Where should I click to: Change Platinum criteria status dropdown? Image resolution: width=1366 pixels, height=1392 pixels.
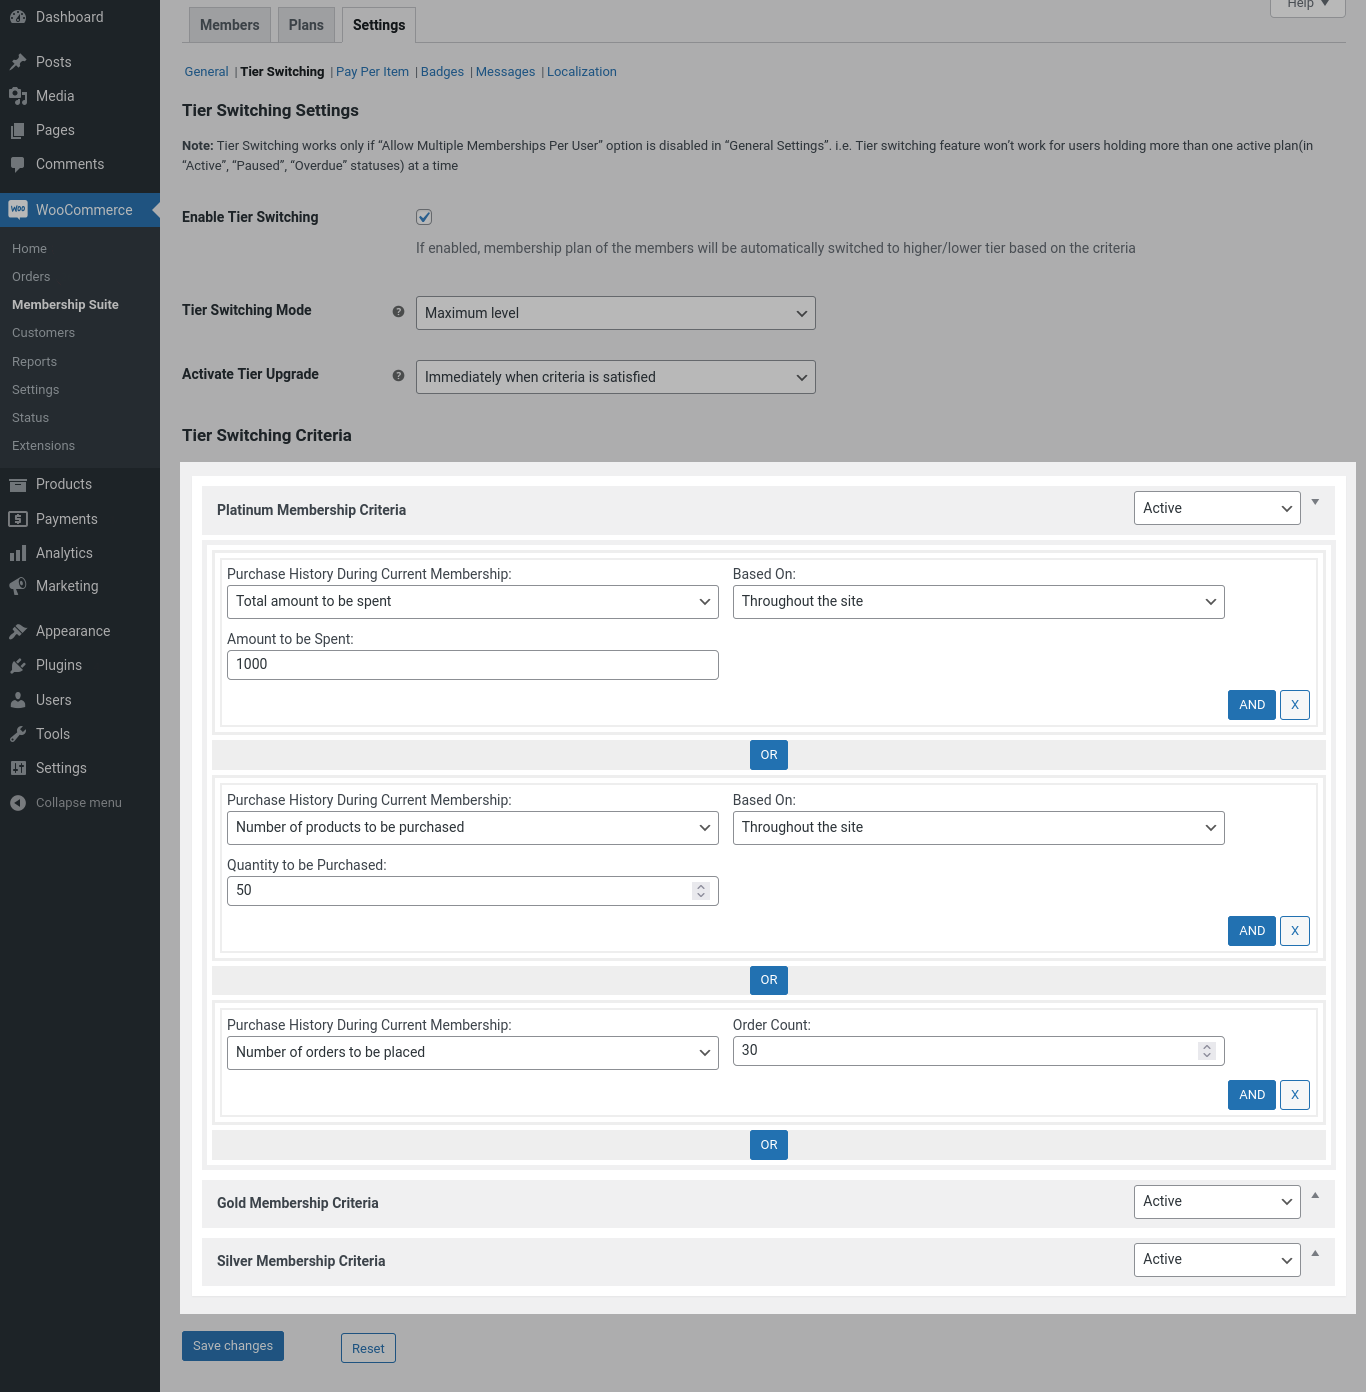tap(1216, 507)
